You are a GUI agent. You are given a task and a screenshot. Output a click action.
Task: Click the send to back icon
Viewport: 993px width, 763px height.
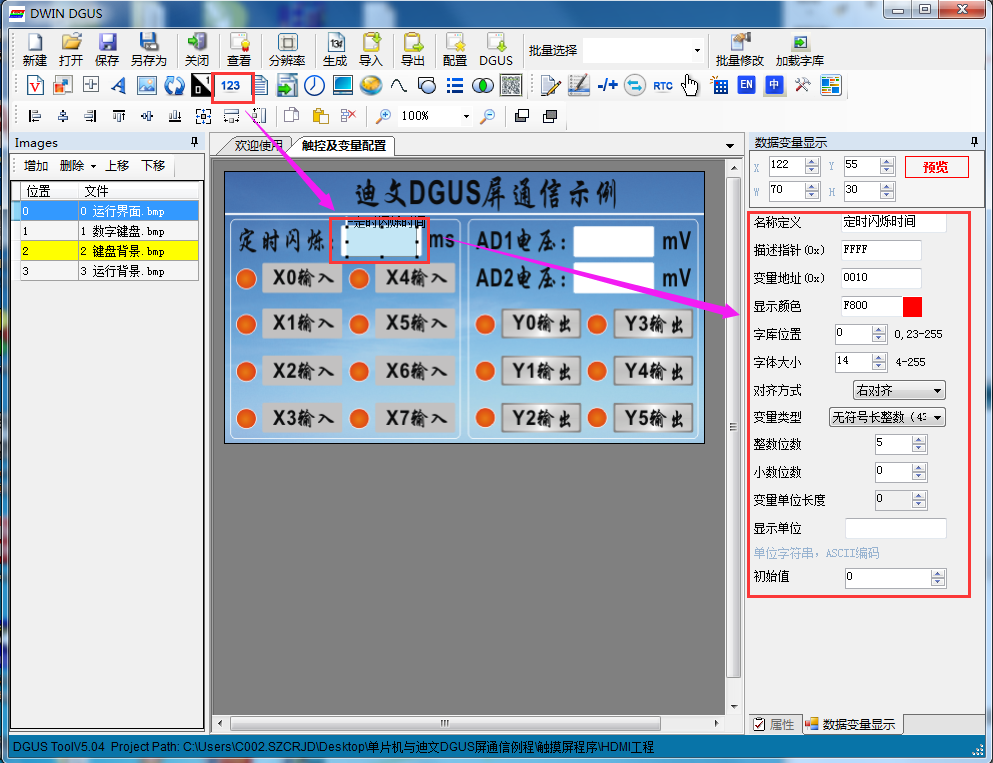click(x=550, y=116)
